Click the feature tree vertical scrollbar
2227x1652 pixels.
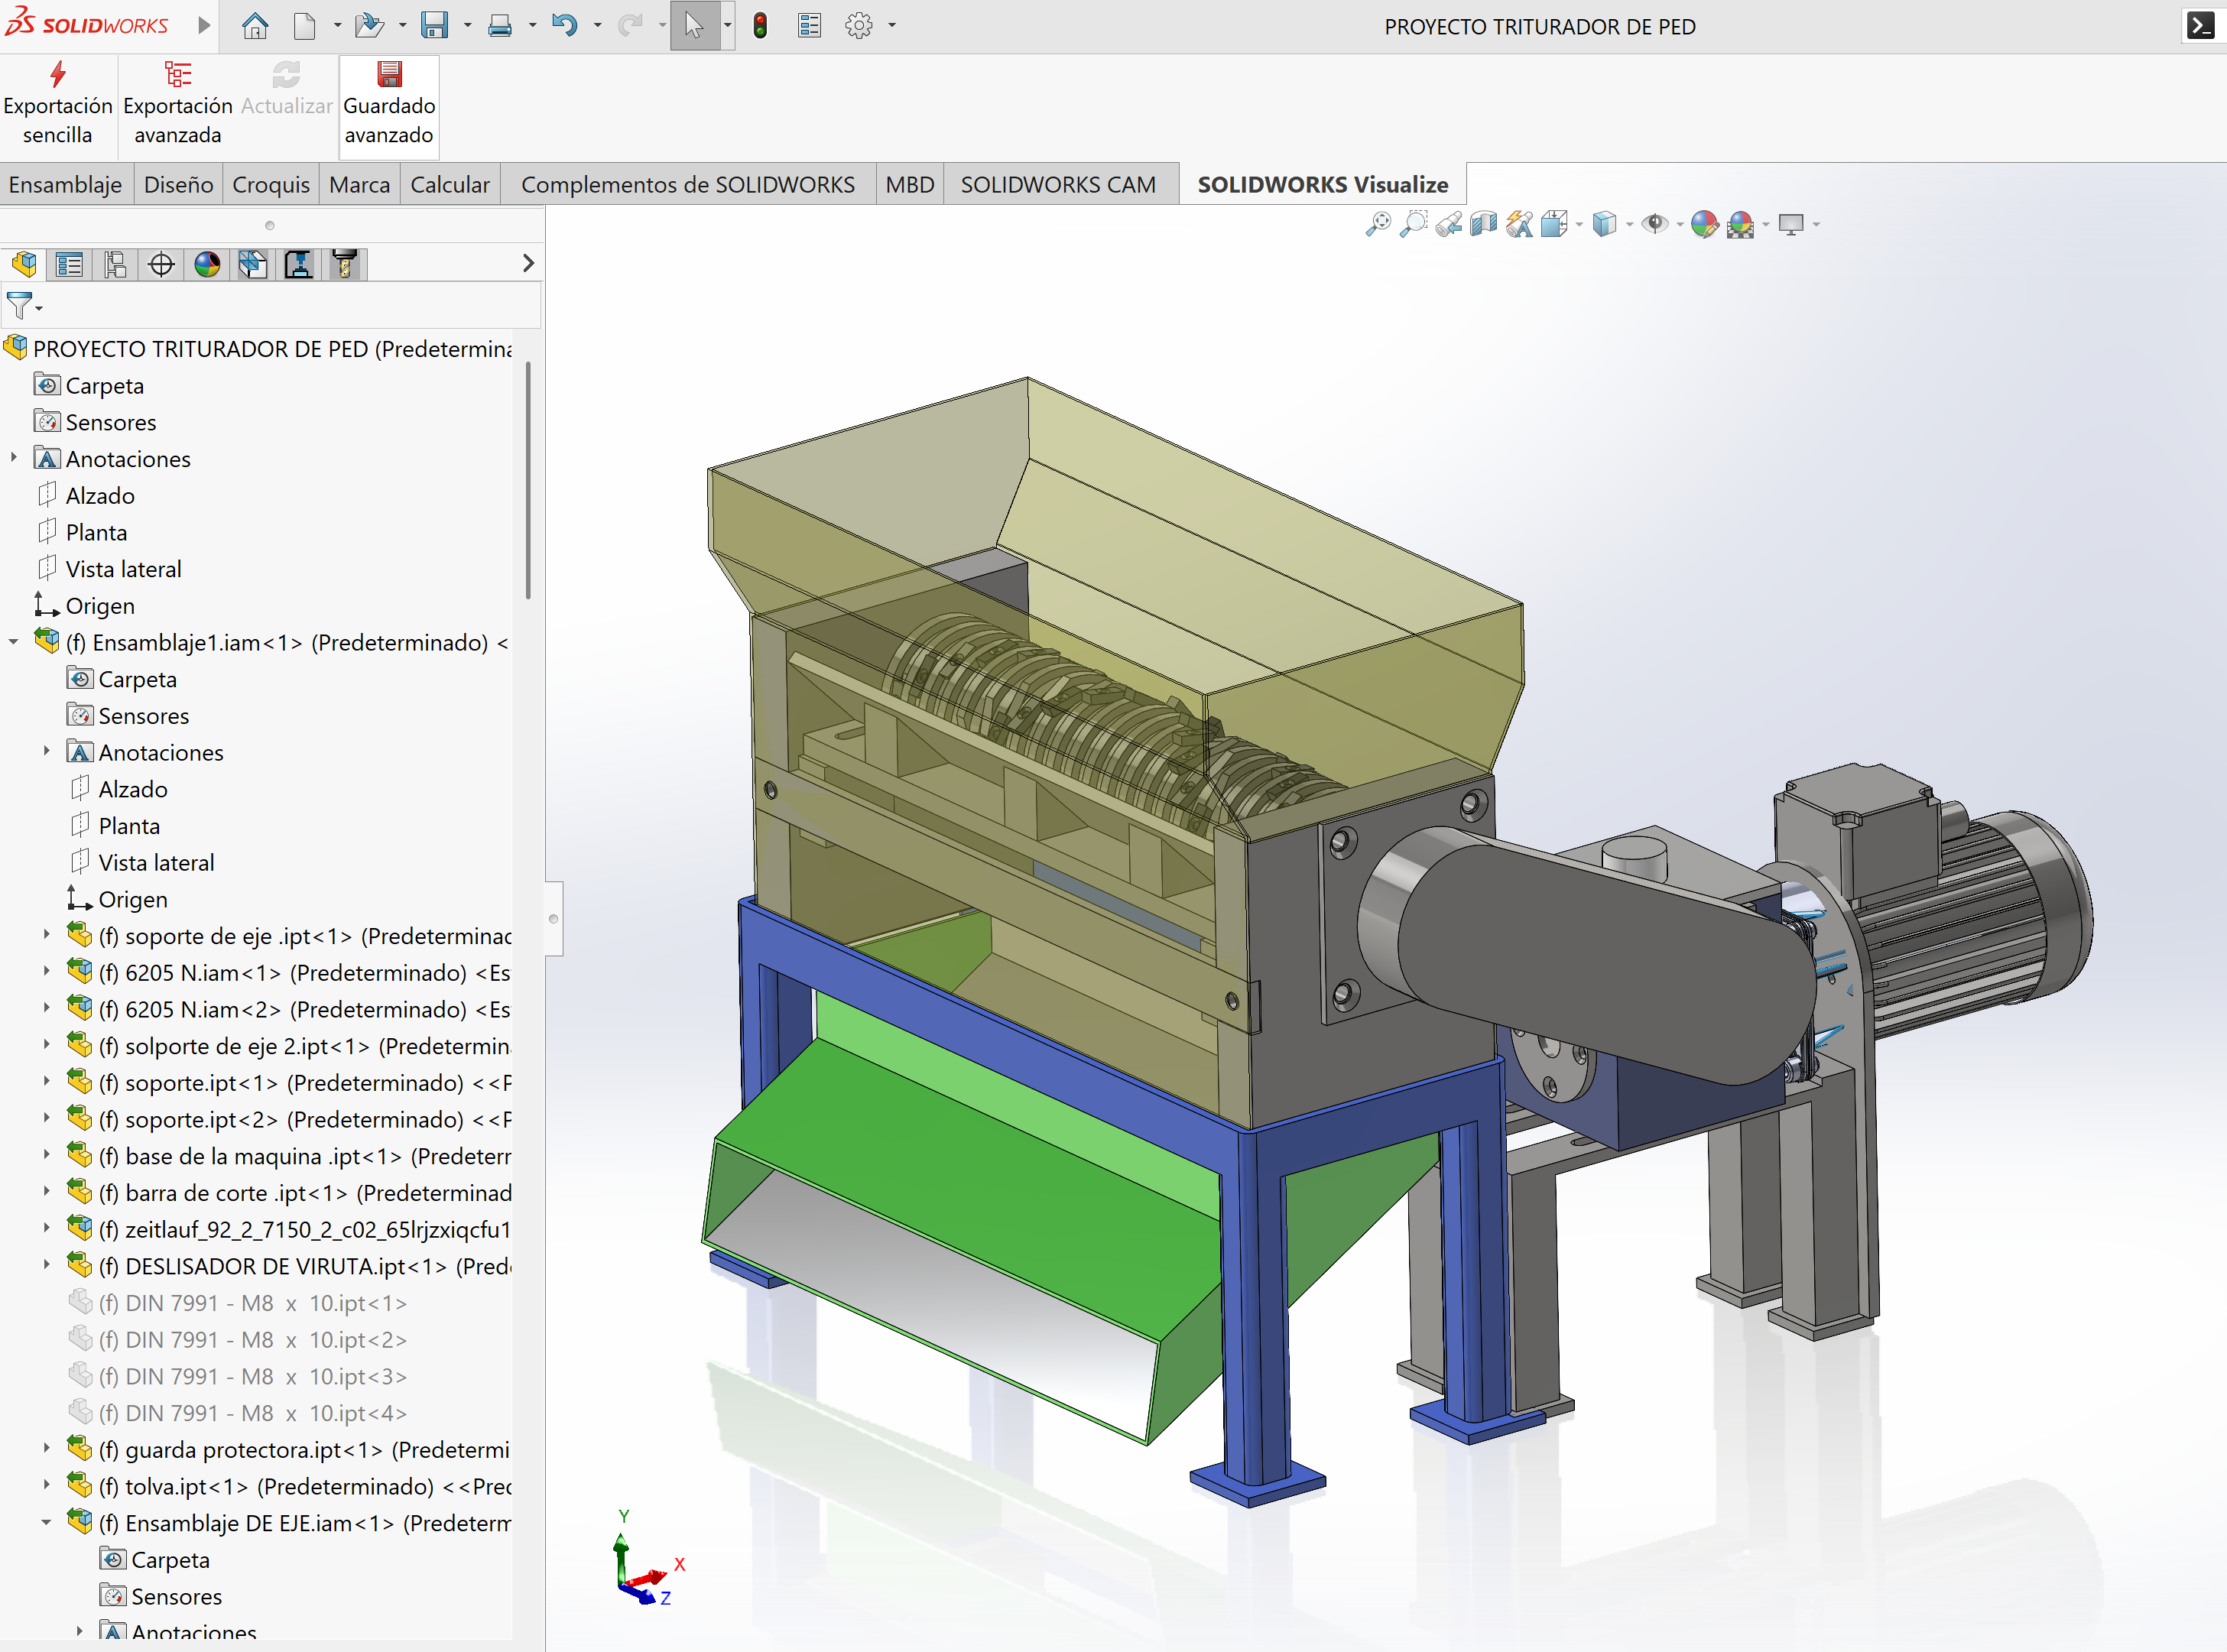click(528, 480)
